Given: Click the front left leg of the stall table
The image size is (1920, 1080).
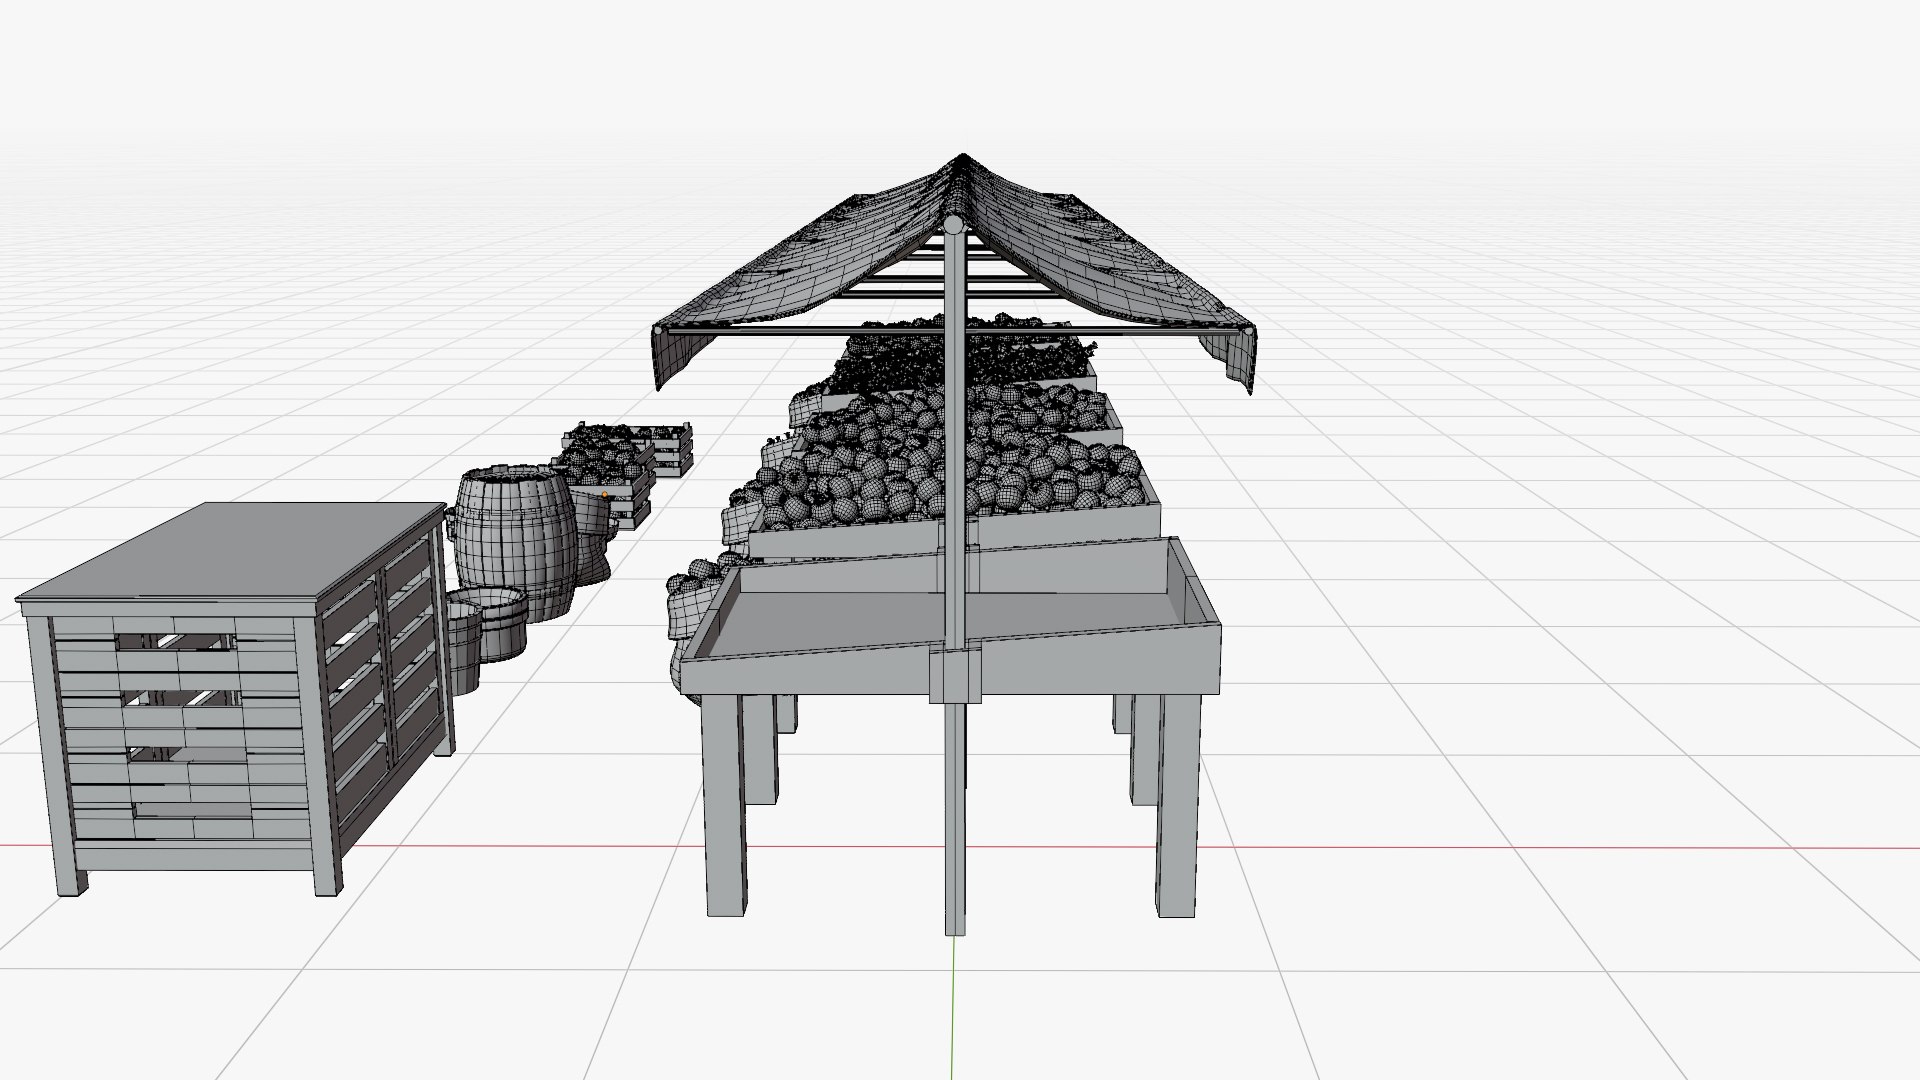Looking at the screenshot, I should click(x=724, y=806).
